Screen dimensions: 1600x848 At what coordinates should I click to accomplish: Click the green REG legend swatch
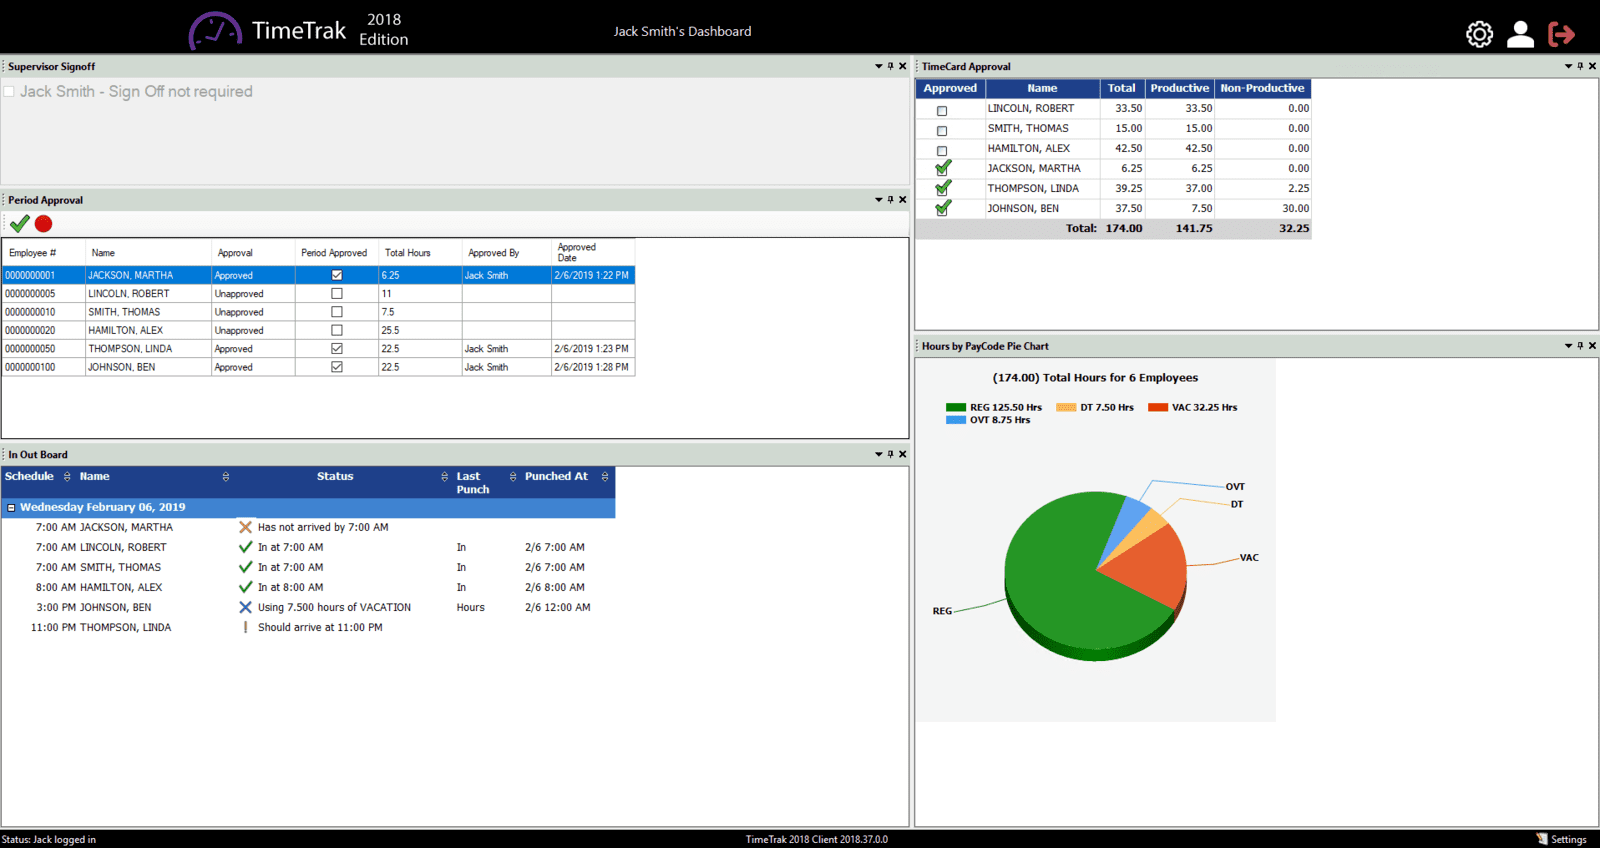point(956,408)
